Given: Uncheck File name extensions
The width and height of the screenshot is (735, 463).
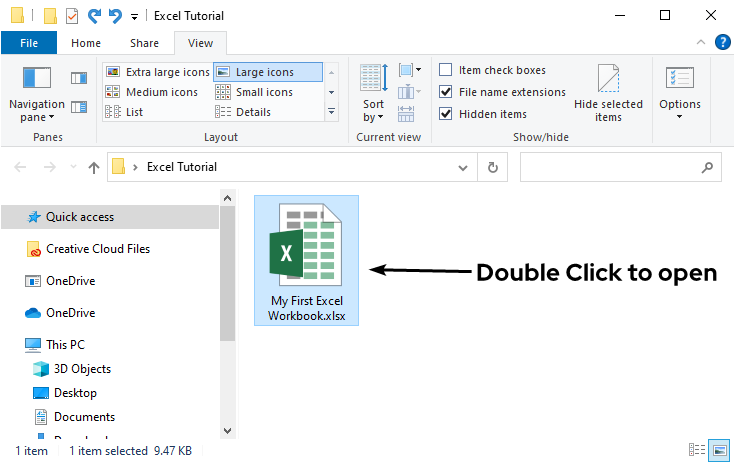Looking at the screenshot, I should (446, 92).
